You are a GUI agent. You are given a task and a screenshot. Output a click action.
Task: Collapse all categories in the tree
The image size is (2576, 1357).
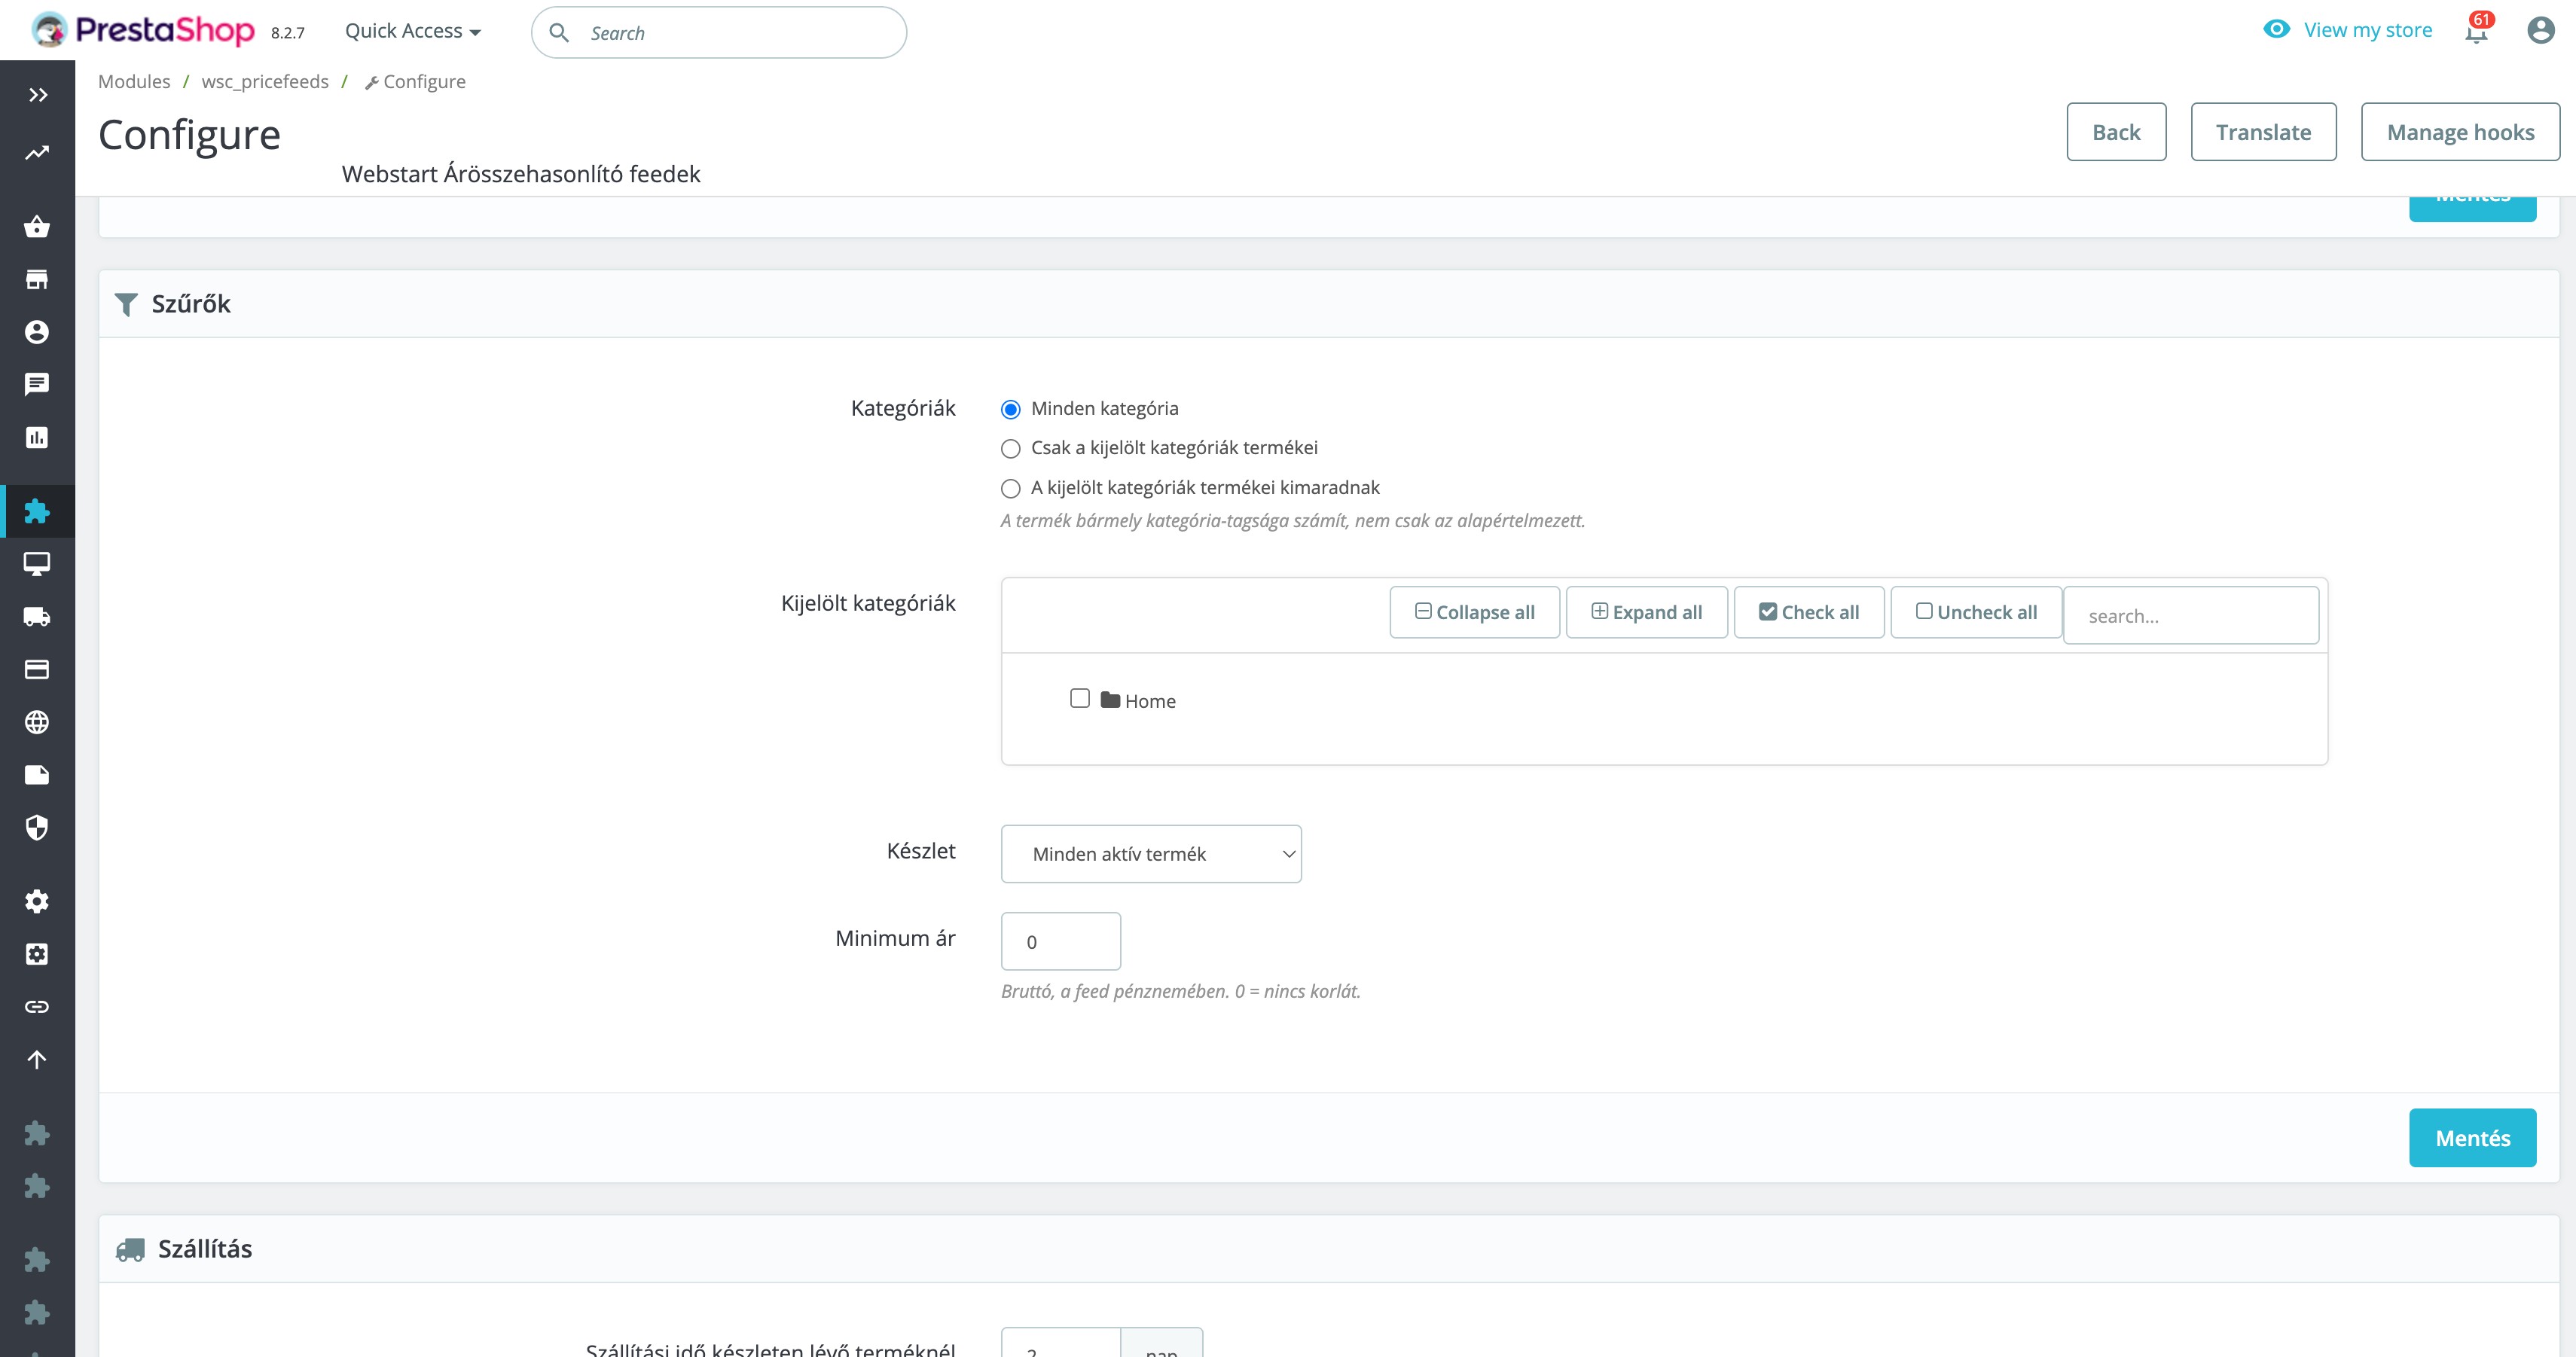coord(1475,612)
